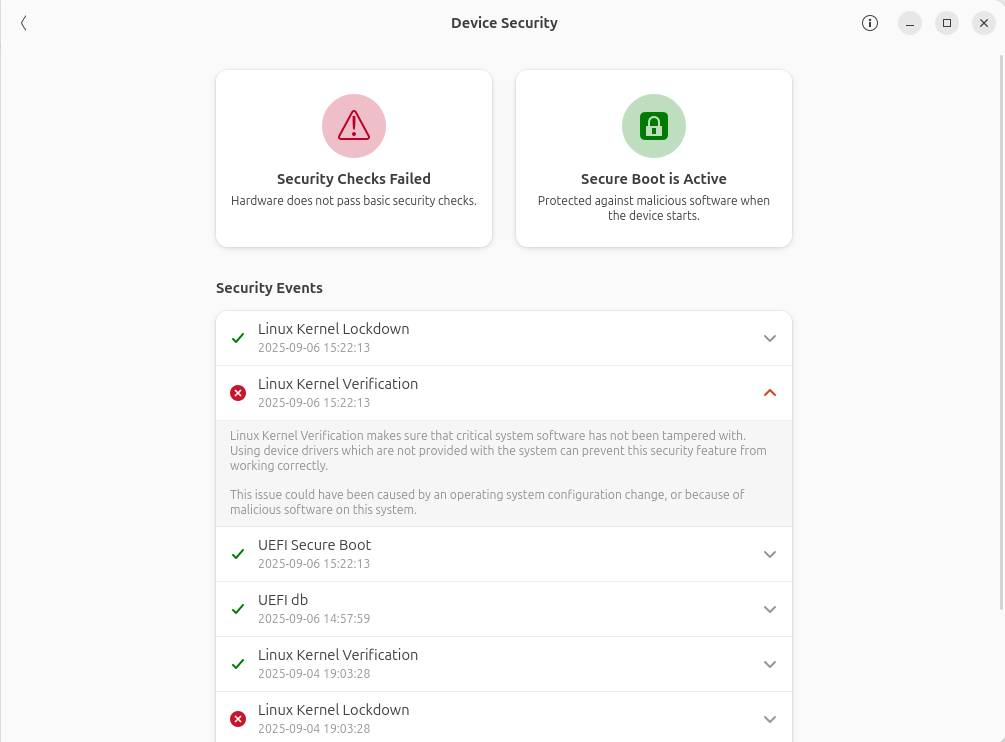1005x742 pixels.
Task: Click green checkmark beside UEFI Secure Boot
Action: [238, 554]
